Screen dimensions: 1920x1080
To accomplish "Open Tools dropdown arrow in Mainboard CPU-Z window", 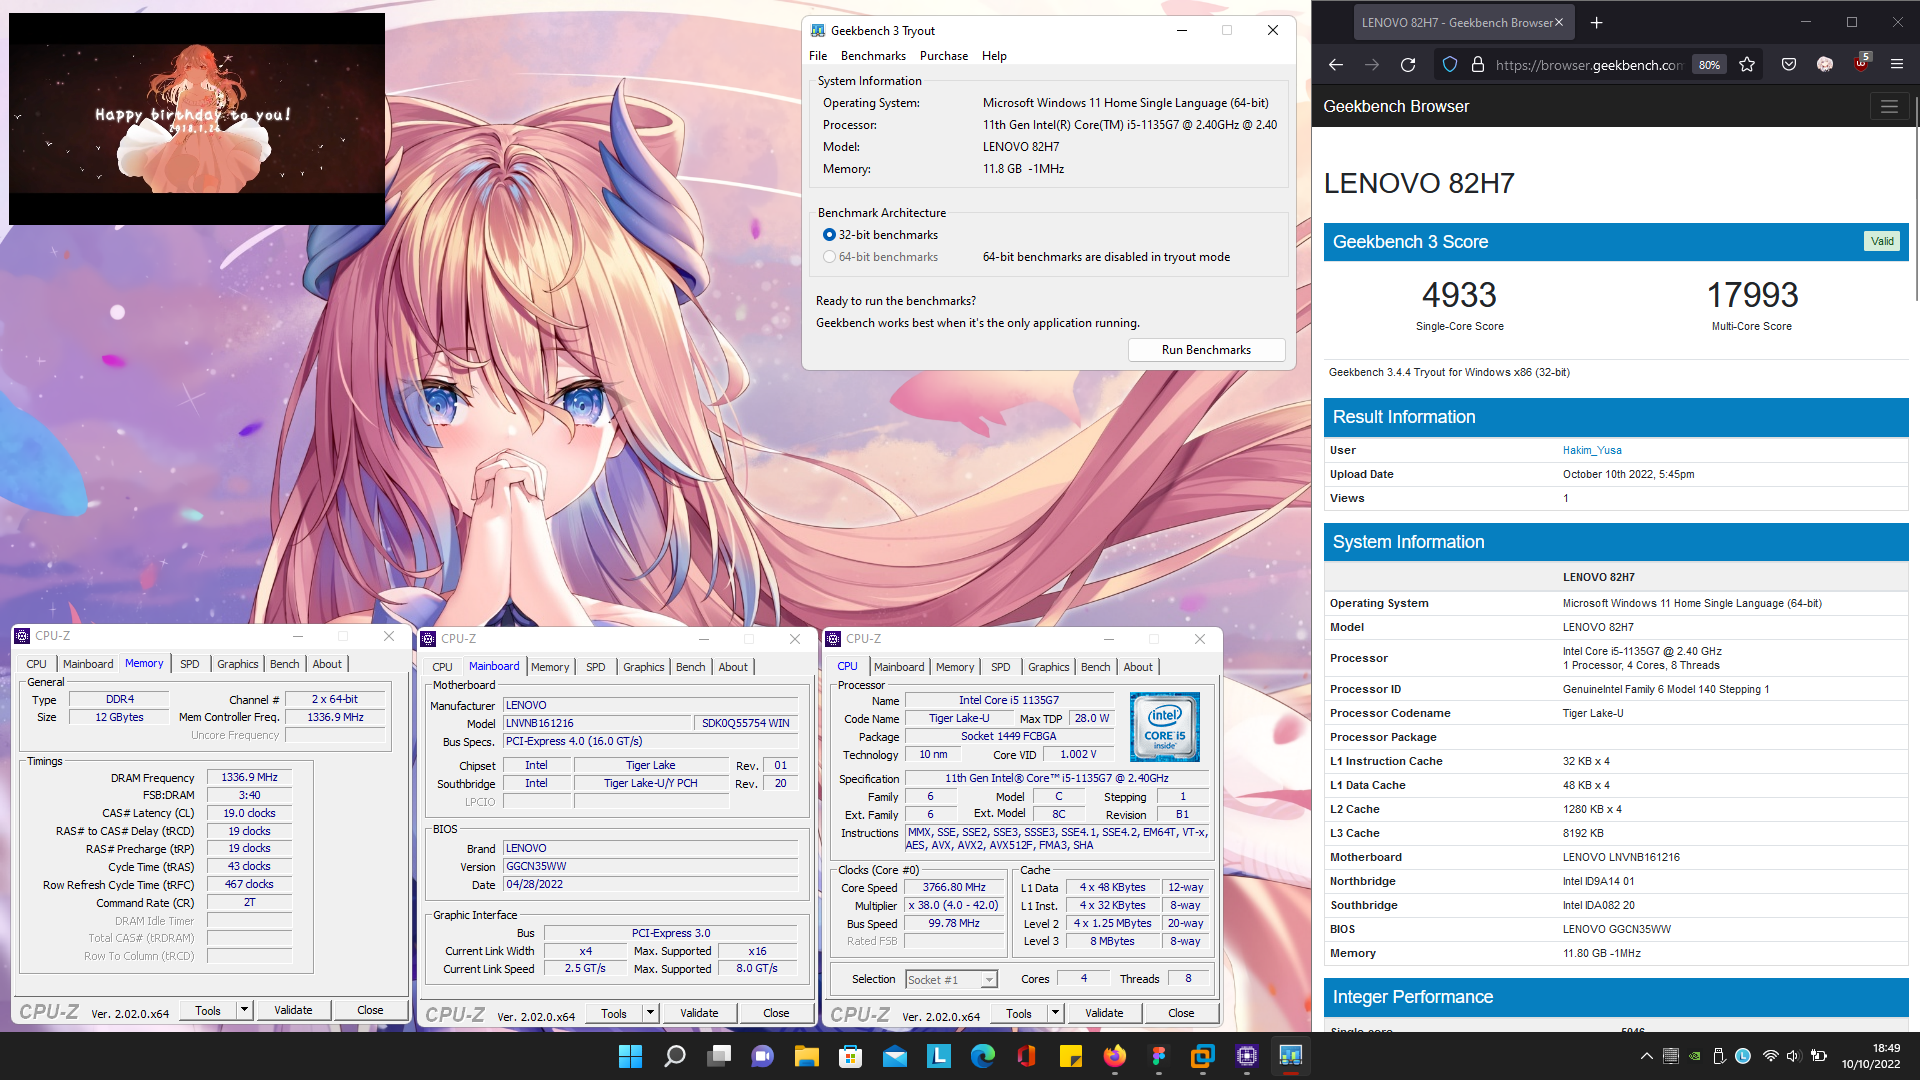I will pyautogui.click(x=650, y=1013).
